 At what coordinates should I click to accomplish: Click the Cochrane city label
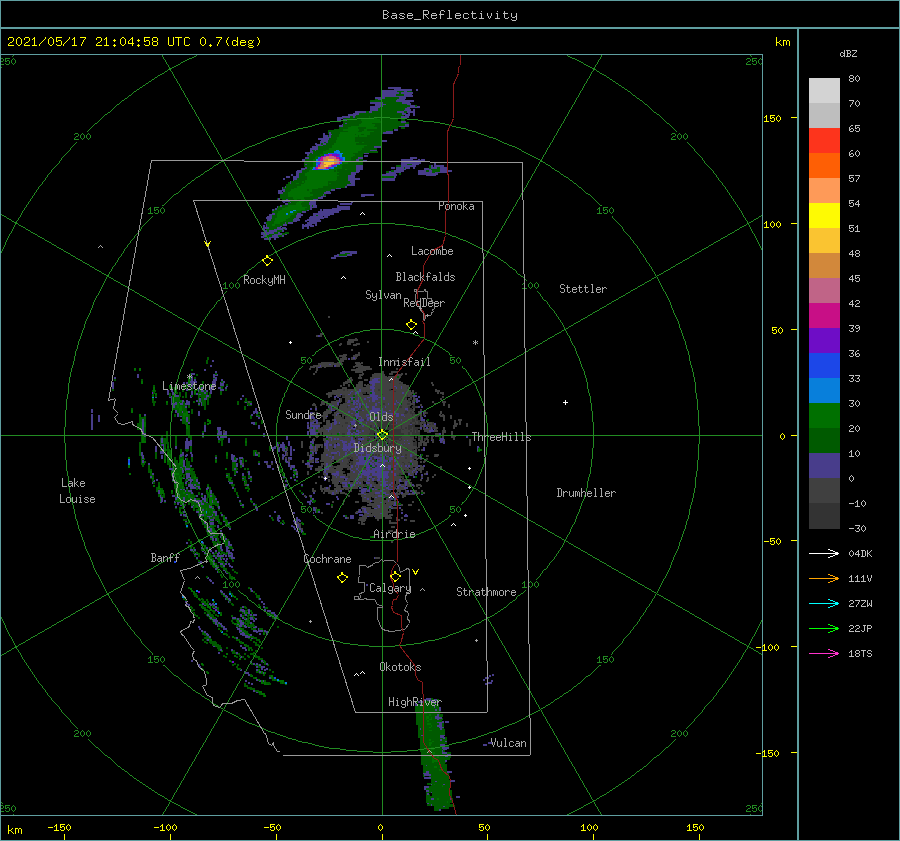point(327,559)
